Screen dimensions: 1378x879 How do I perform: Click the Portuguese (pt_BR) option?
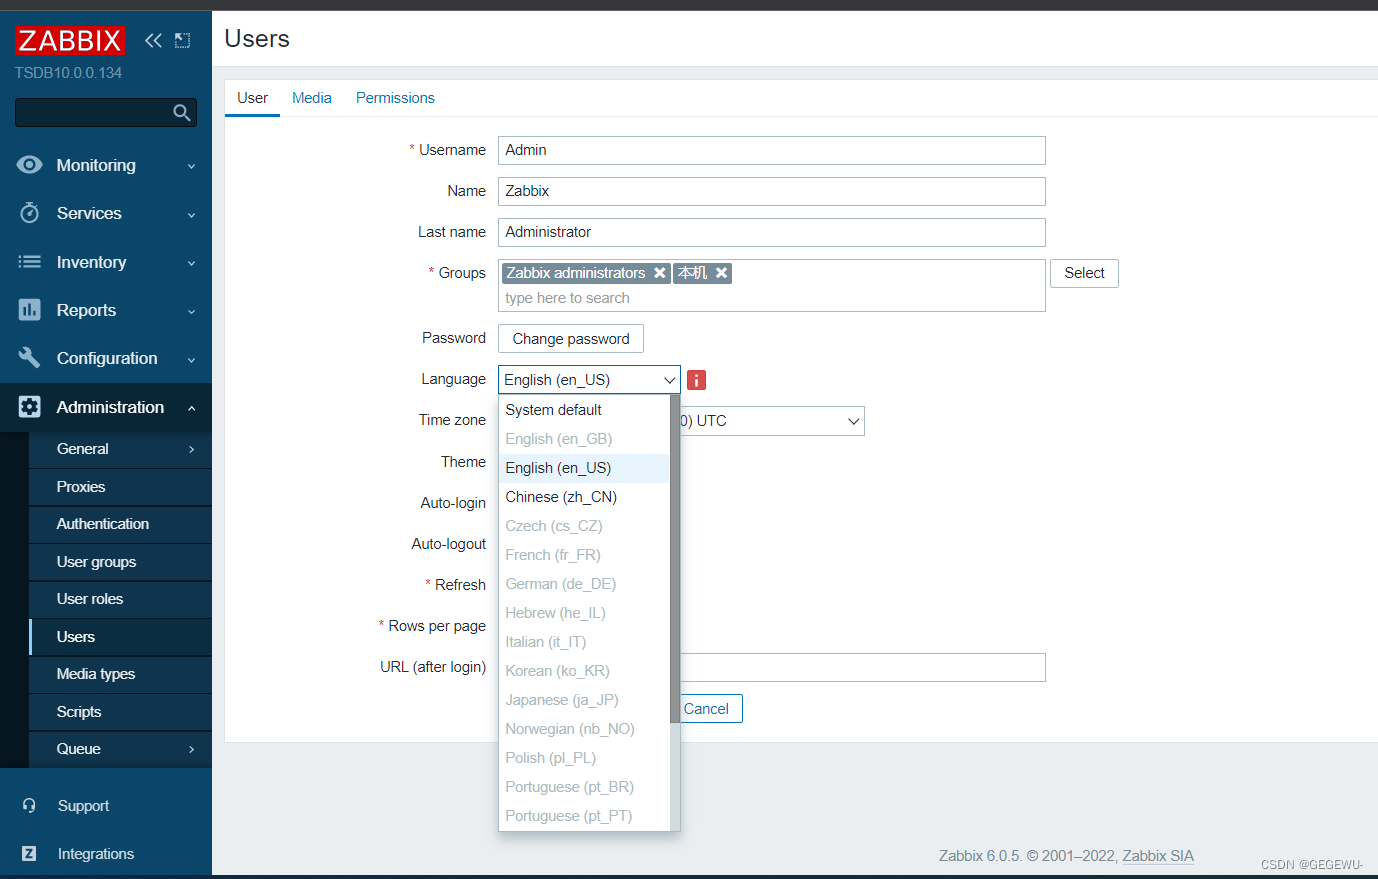[584, 787]
